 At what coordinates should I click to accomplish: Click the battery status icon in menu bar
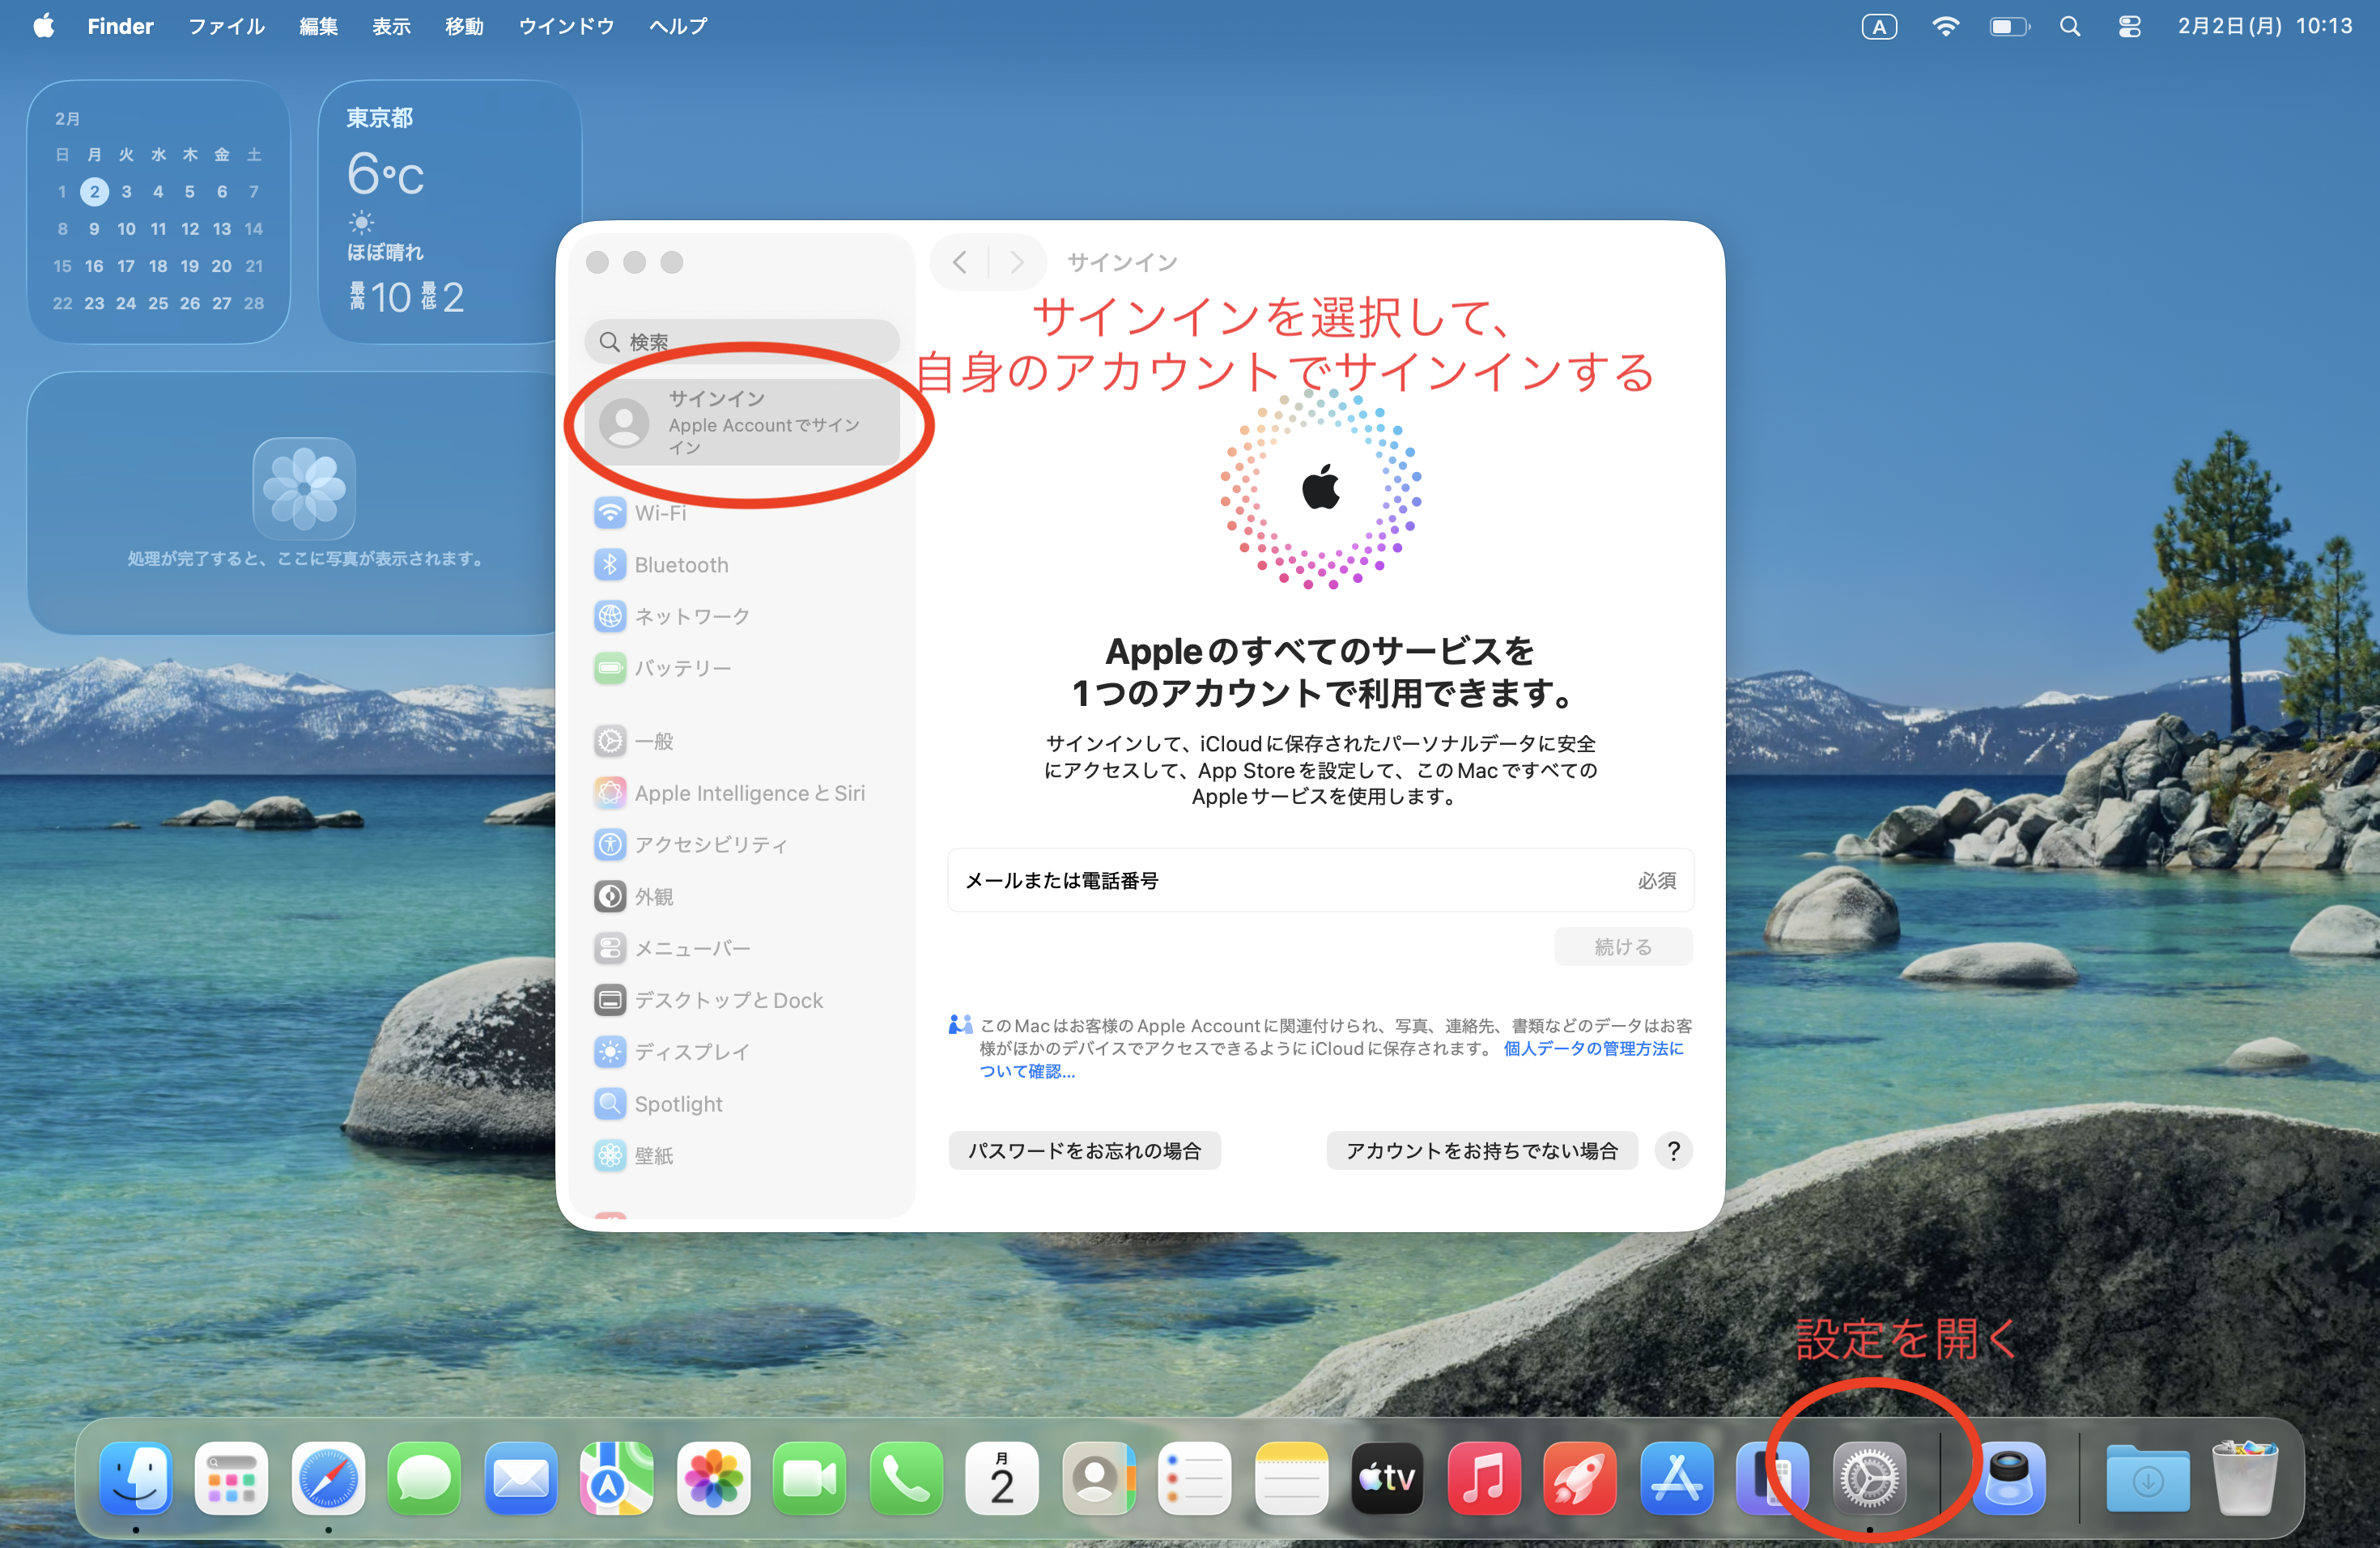coord(2009,26)
